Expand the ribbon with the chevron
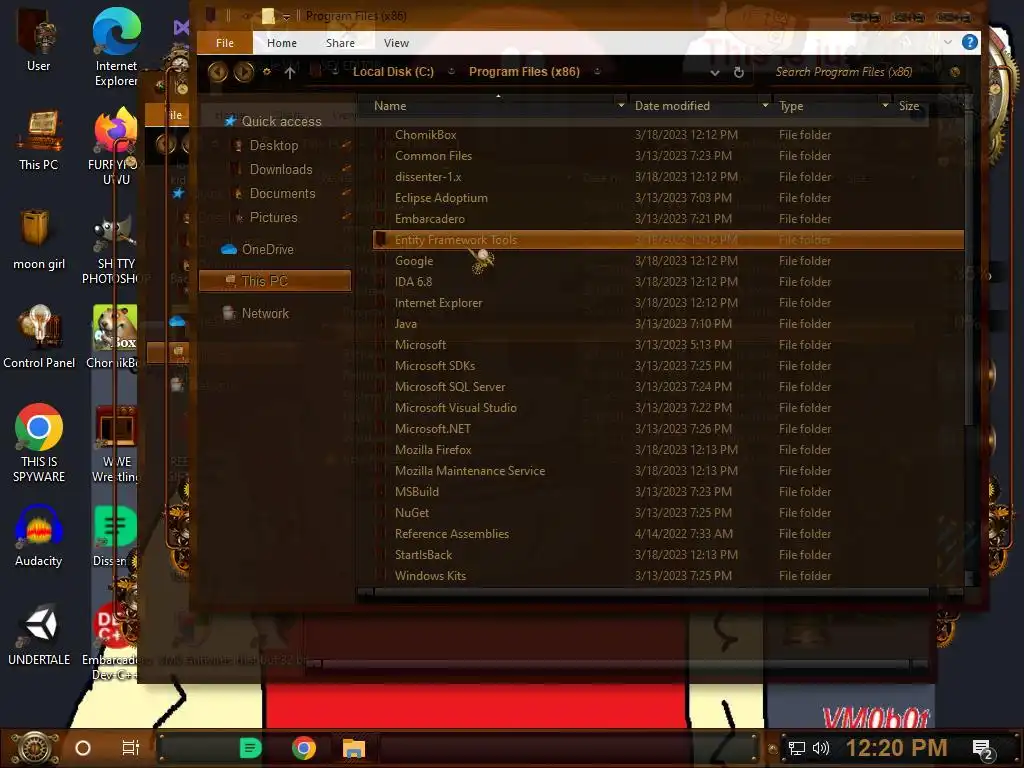The height and width of the screenshot is (768, 1024). point(948,42)
